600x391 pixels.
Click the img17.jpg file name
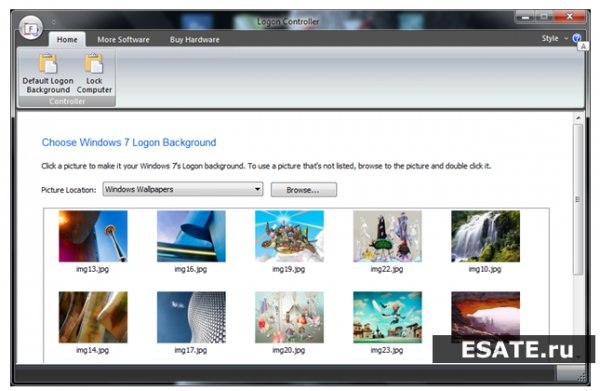pos(191,350)
